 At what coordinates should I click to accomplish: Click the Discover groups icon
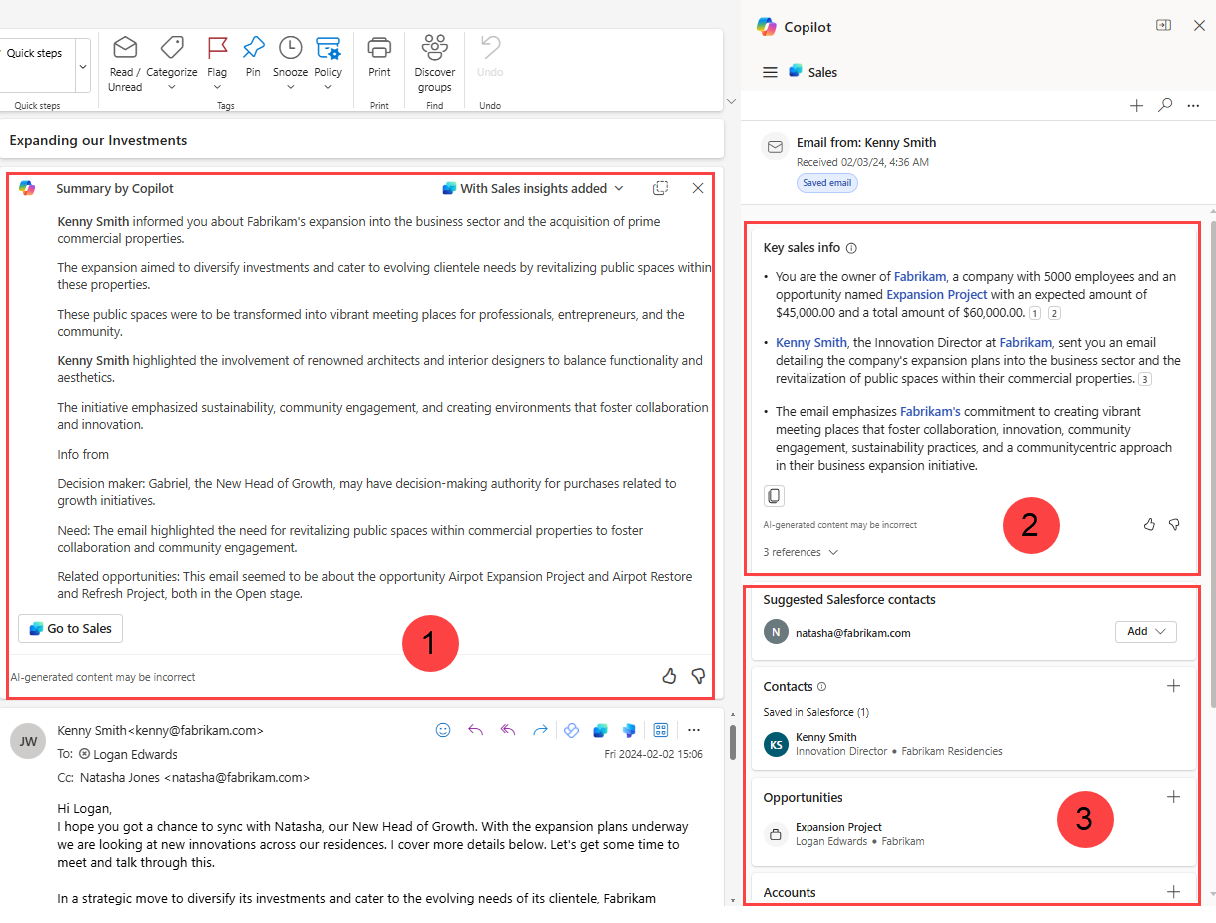pos(434,47)
